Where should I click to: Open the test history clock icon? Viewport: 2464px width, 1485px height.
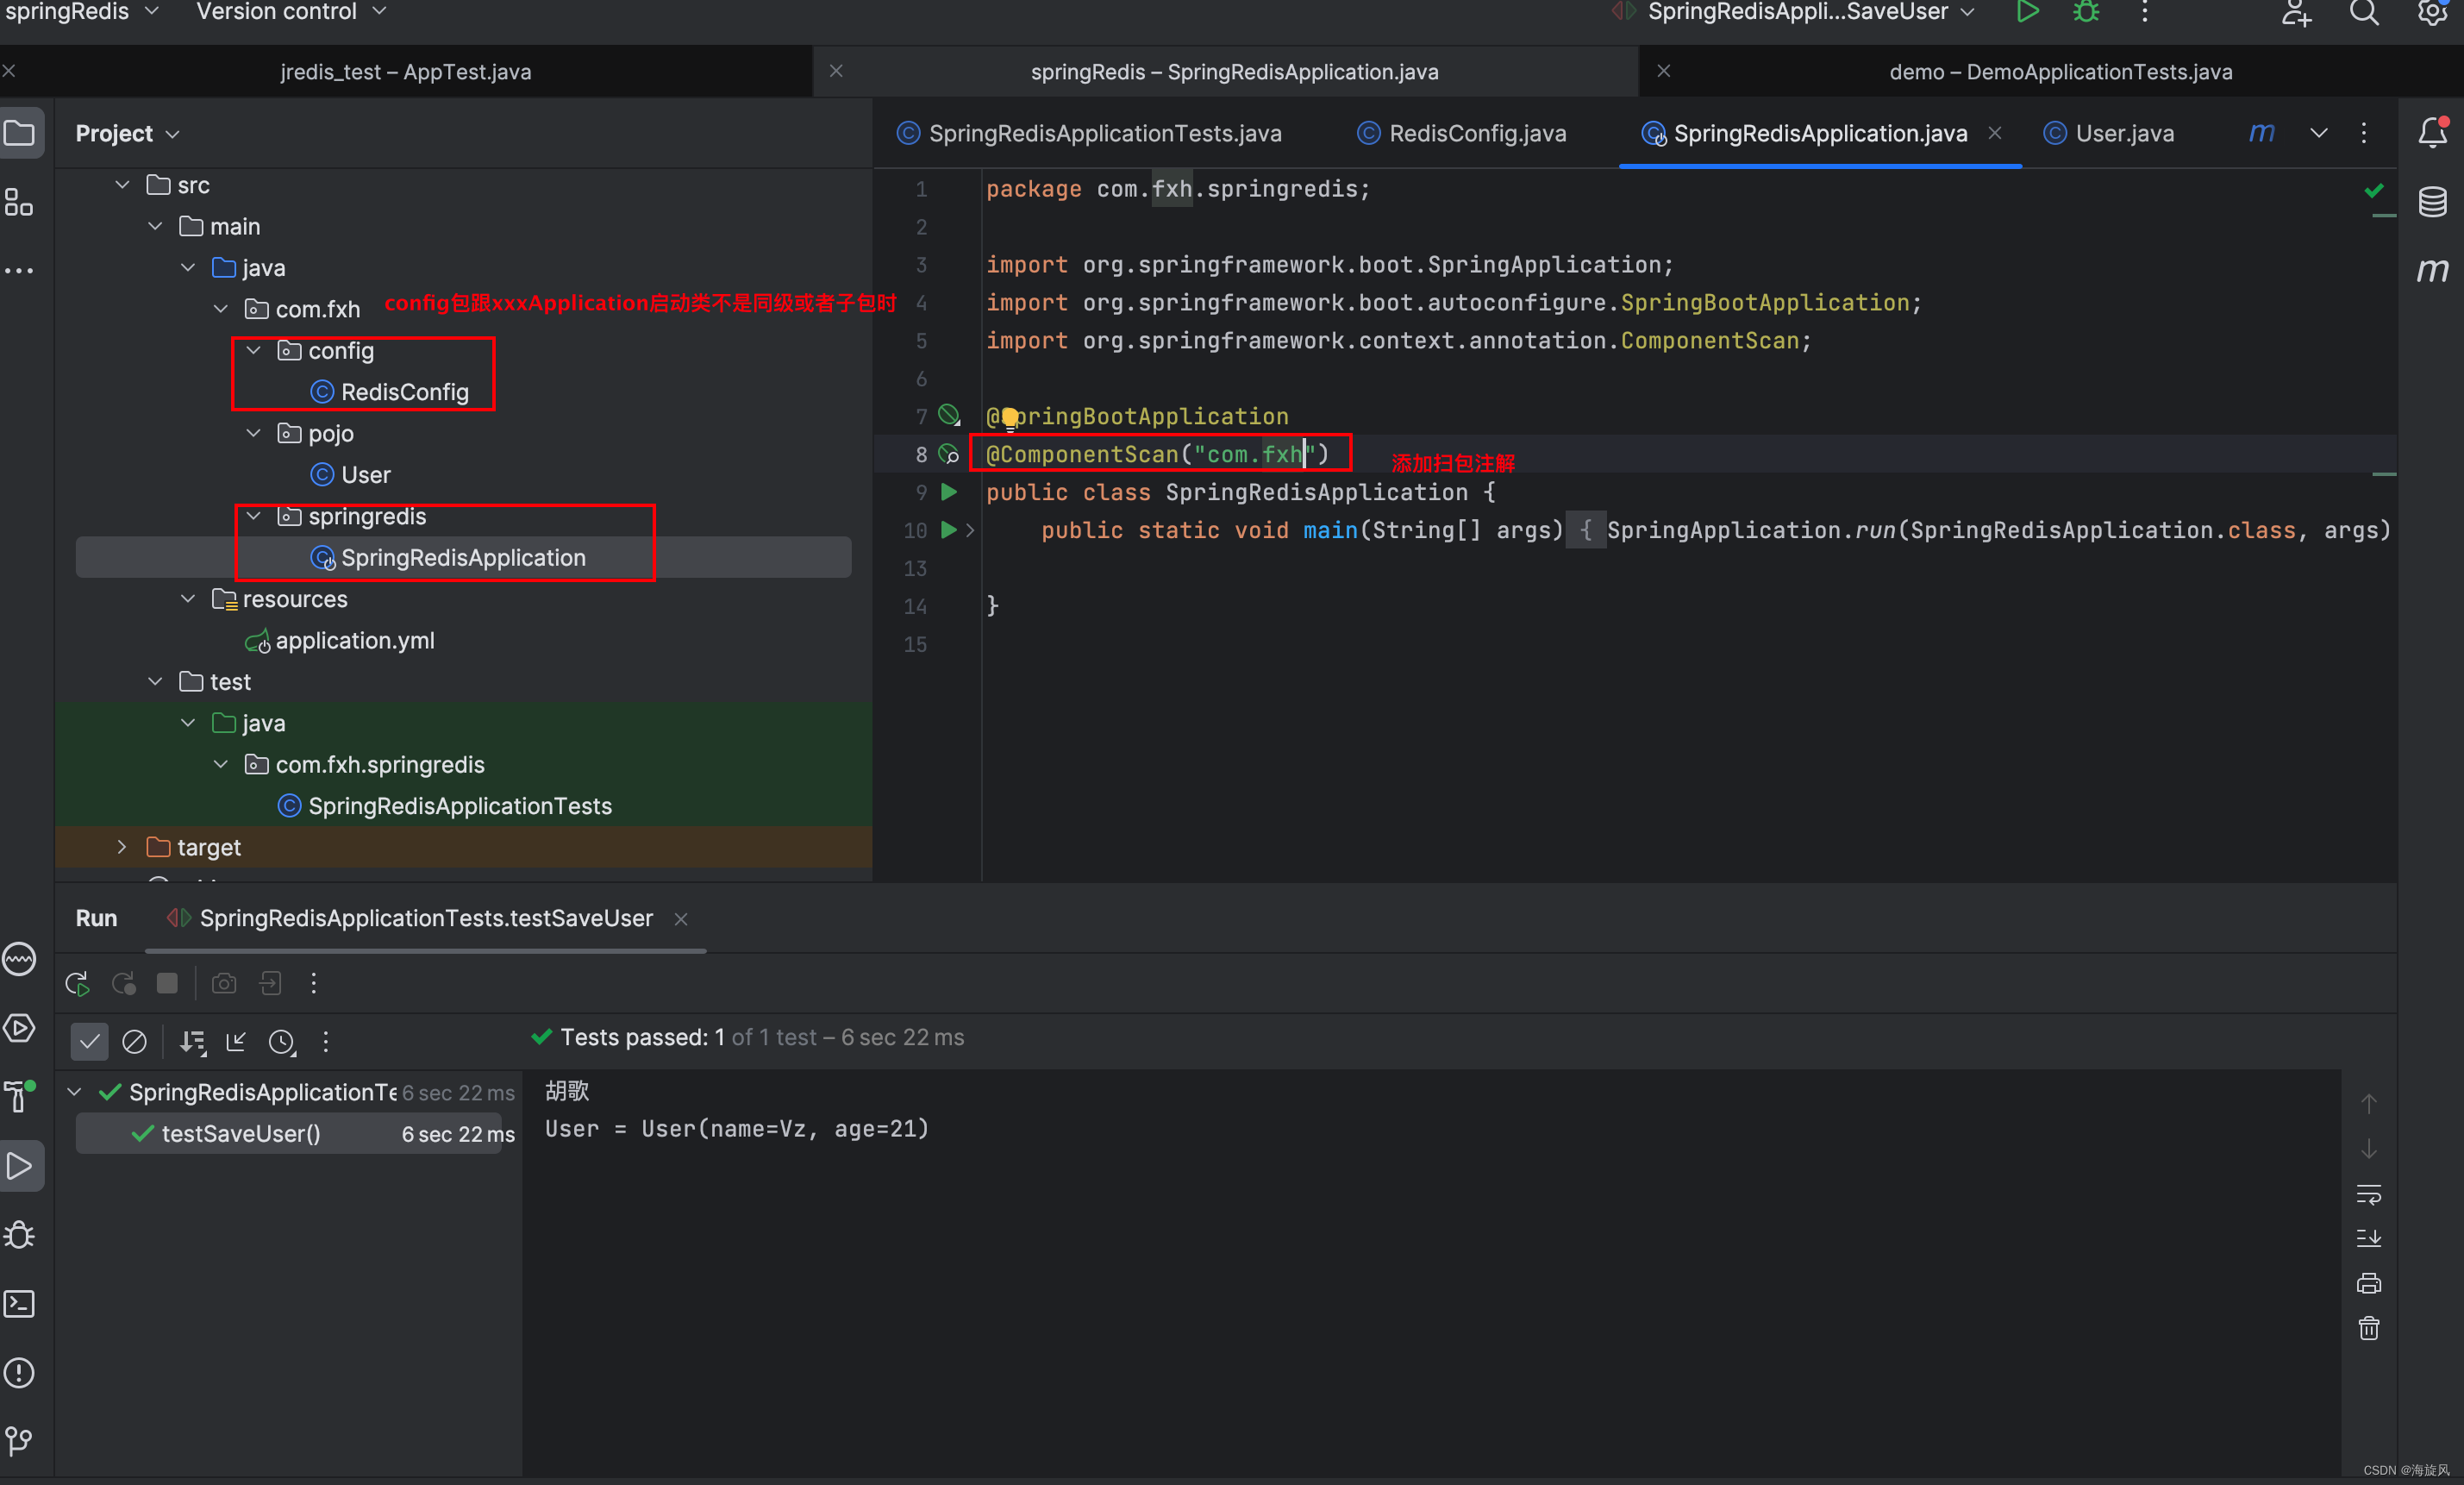pos(283,1041)
